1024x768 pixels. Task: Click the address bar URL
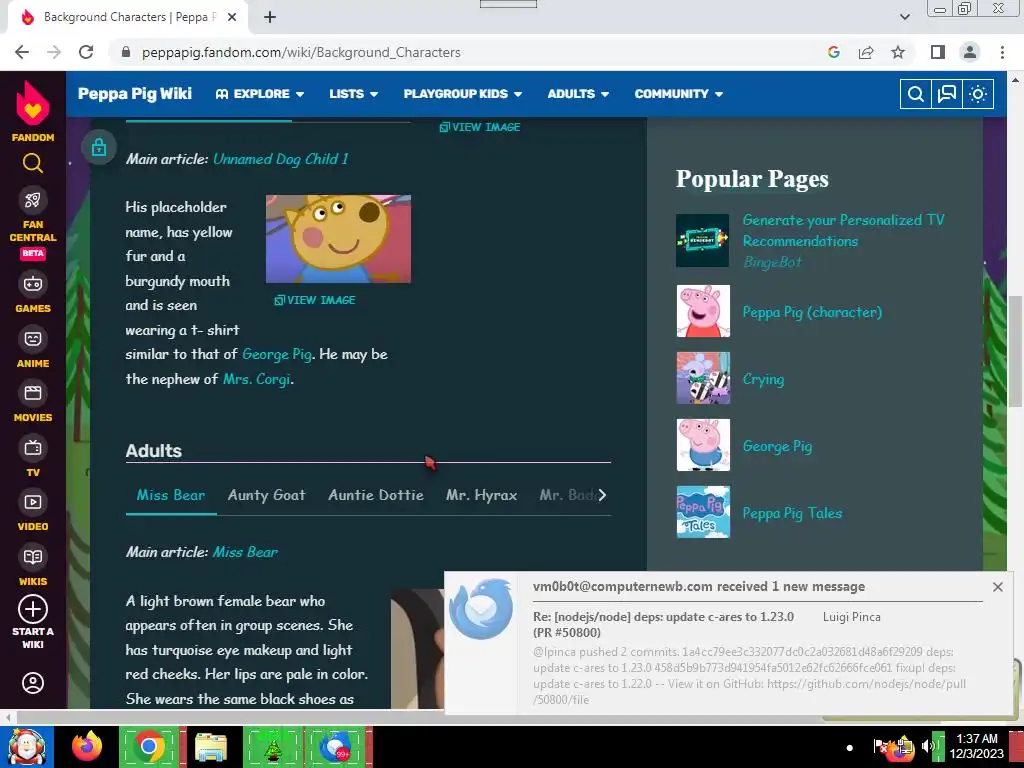[301, 52]
